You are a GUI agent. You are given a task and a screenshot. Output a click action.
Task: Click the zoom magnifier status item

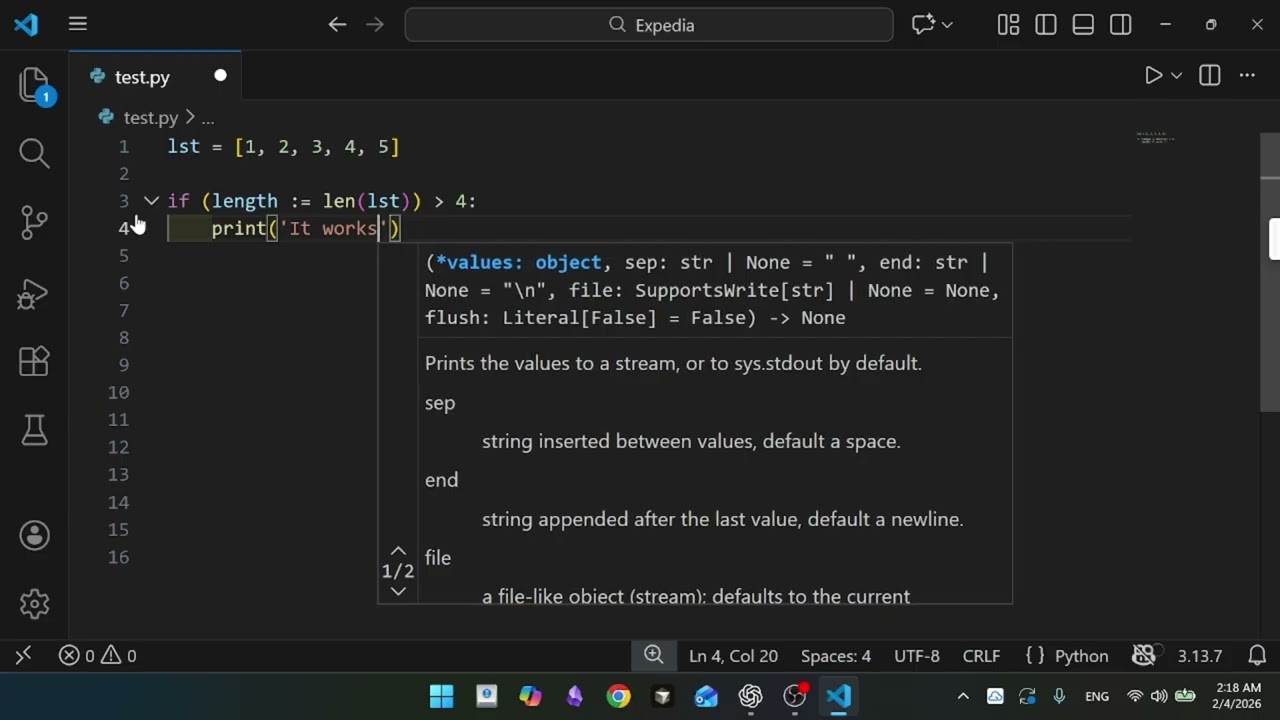653,655
